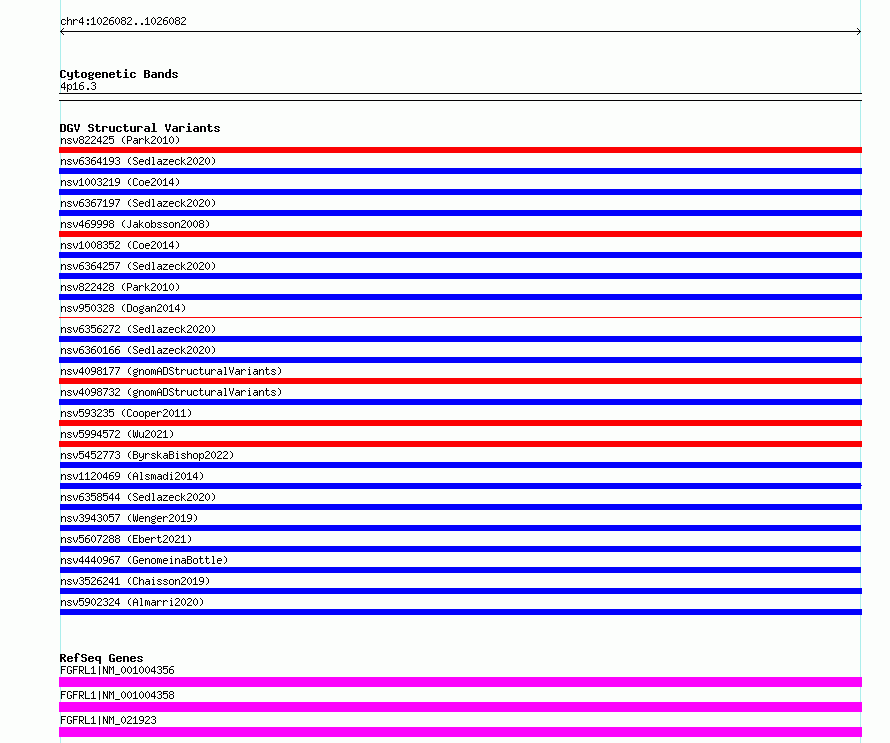
Task: Open variant nsv5452773 (ByrskaBishop2022) label
Action: [147, 455]
